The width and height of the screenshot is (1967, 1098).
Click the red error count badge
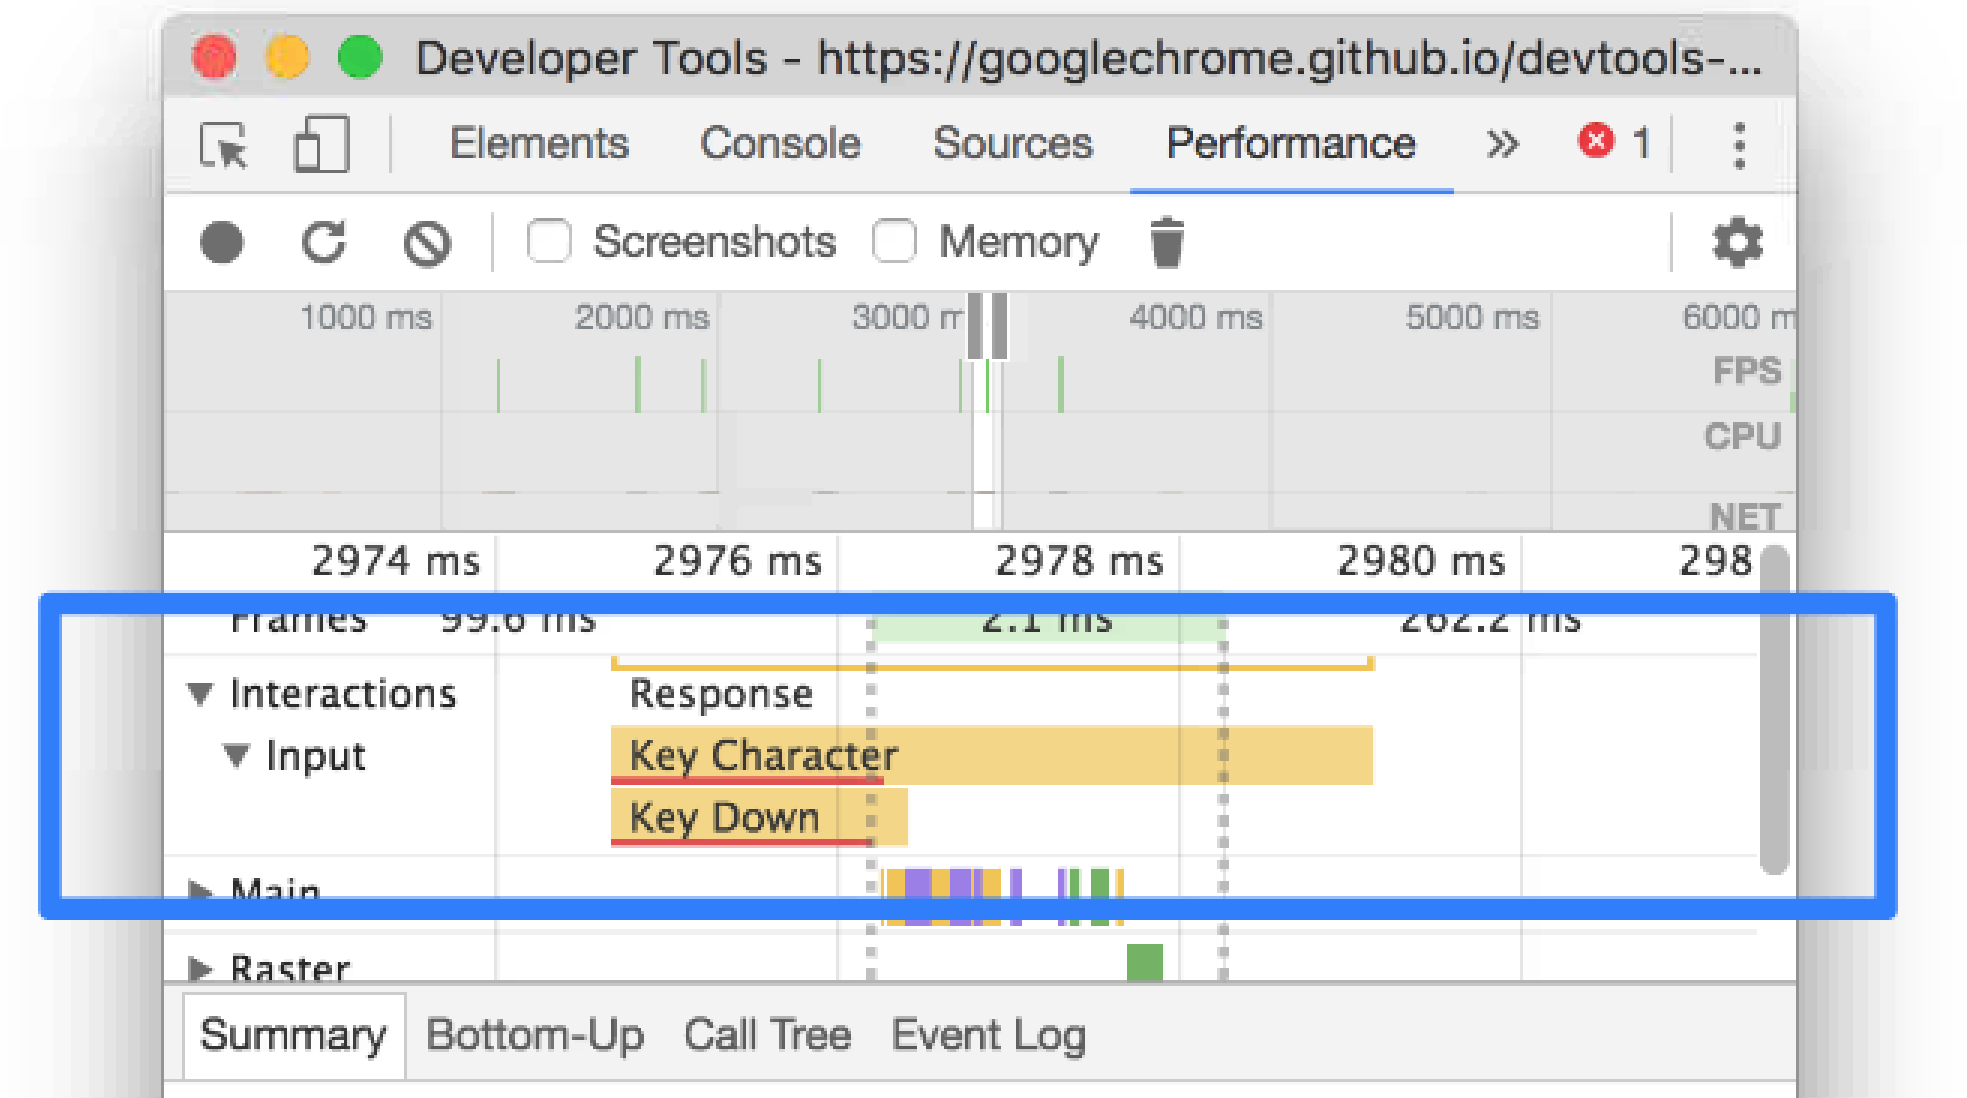pyautogui.click(x=1597, y=142)
